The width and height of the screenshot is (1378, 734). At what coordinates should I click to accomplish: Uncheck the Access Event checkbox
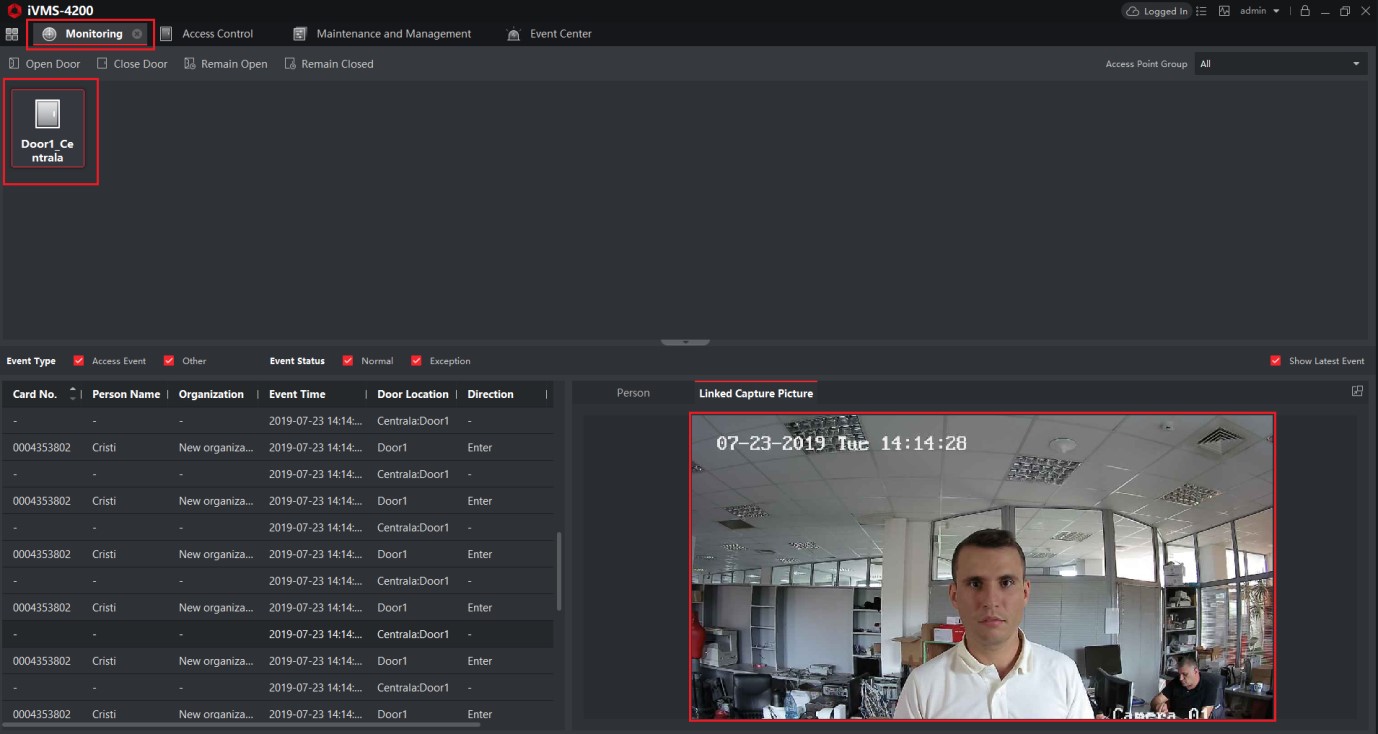pos(79,361)
